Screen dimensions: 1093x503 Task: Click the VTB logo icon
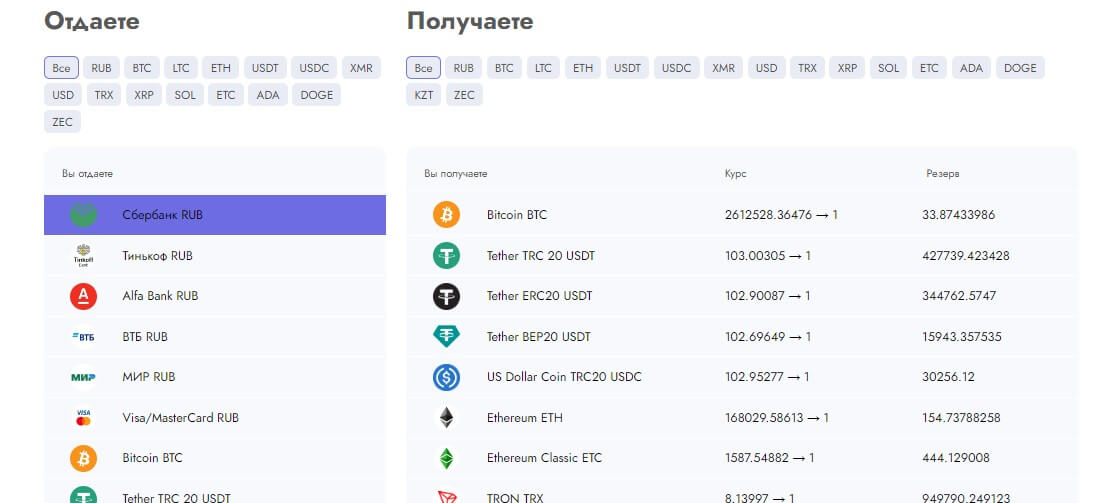(83, 337)
